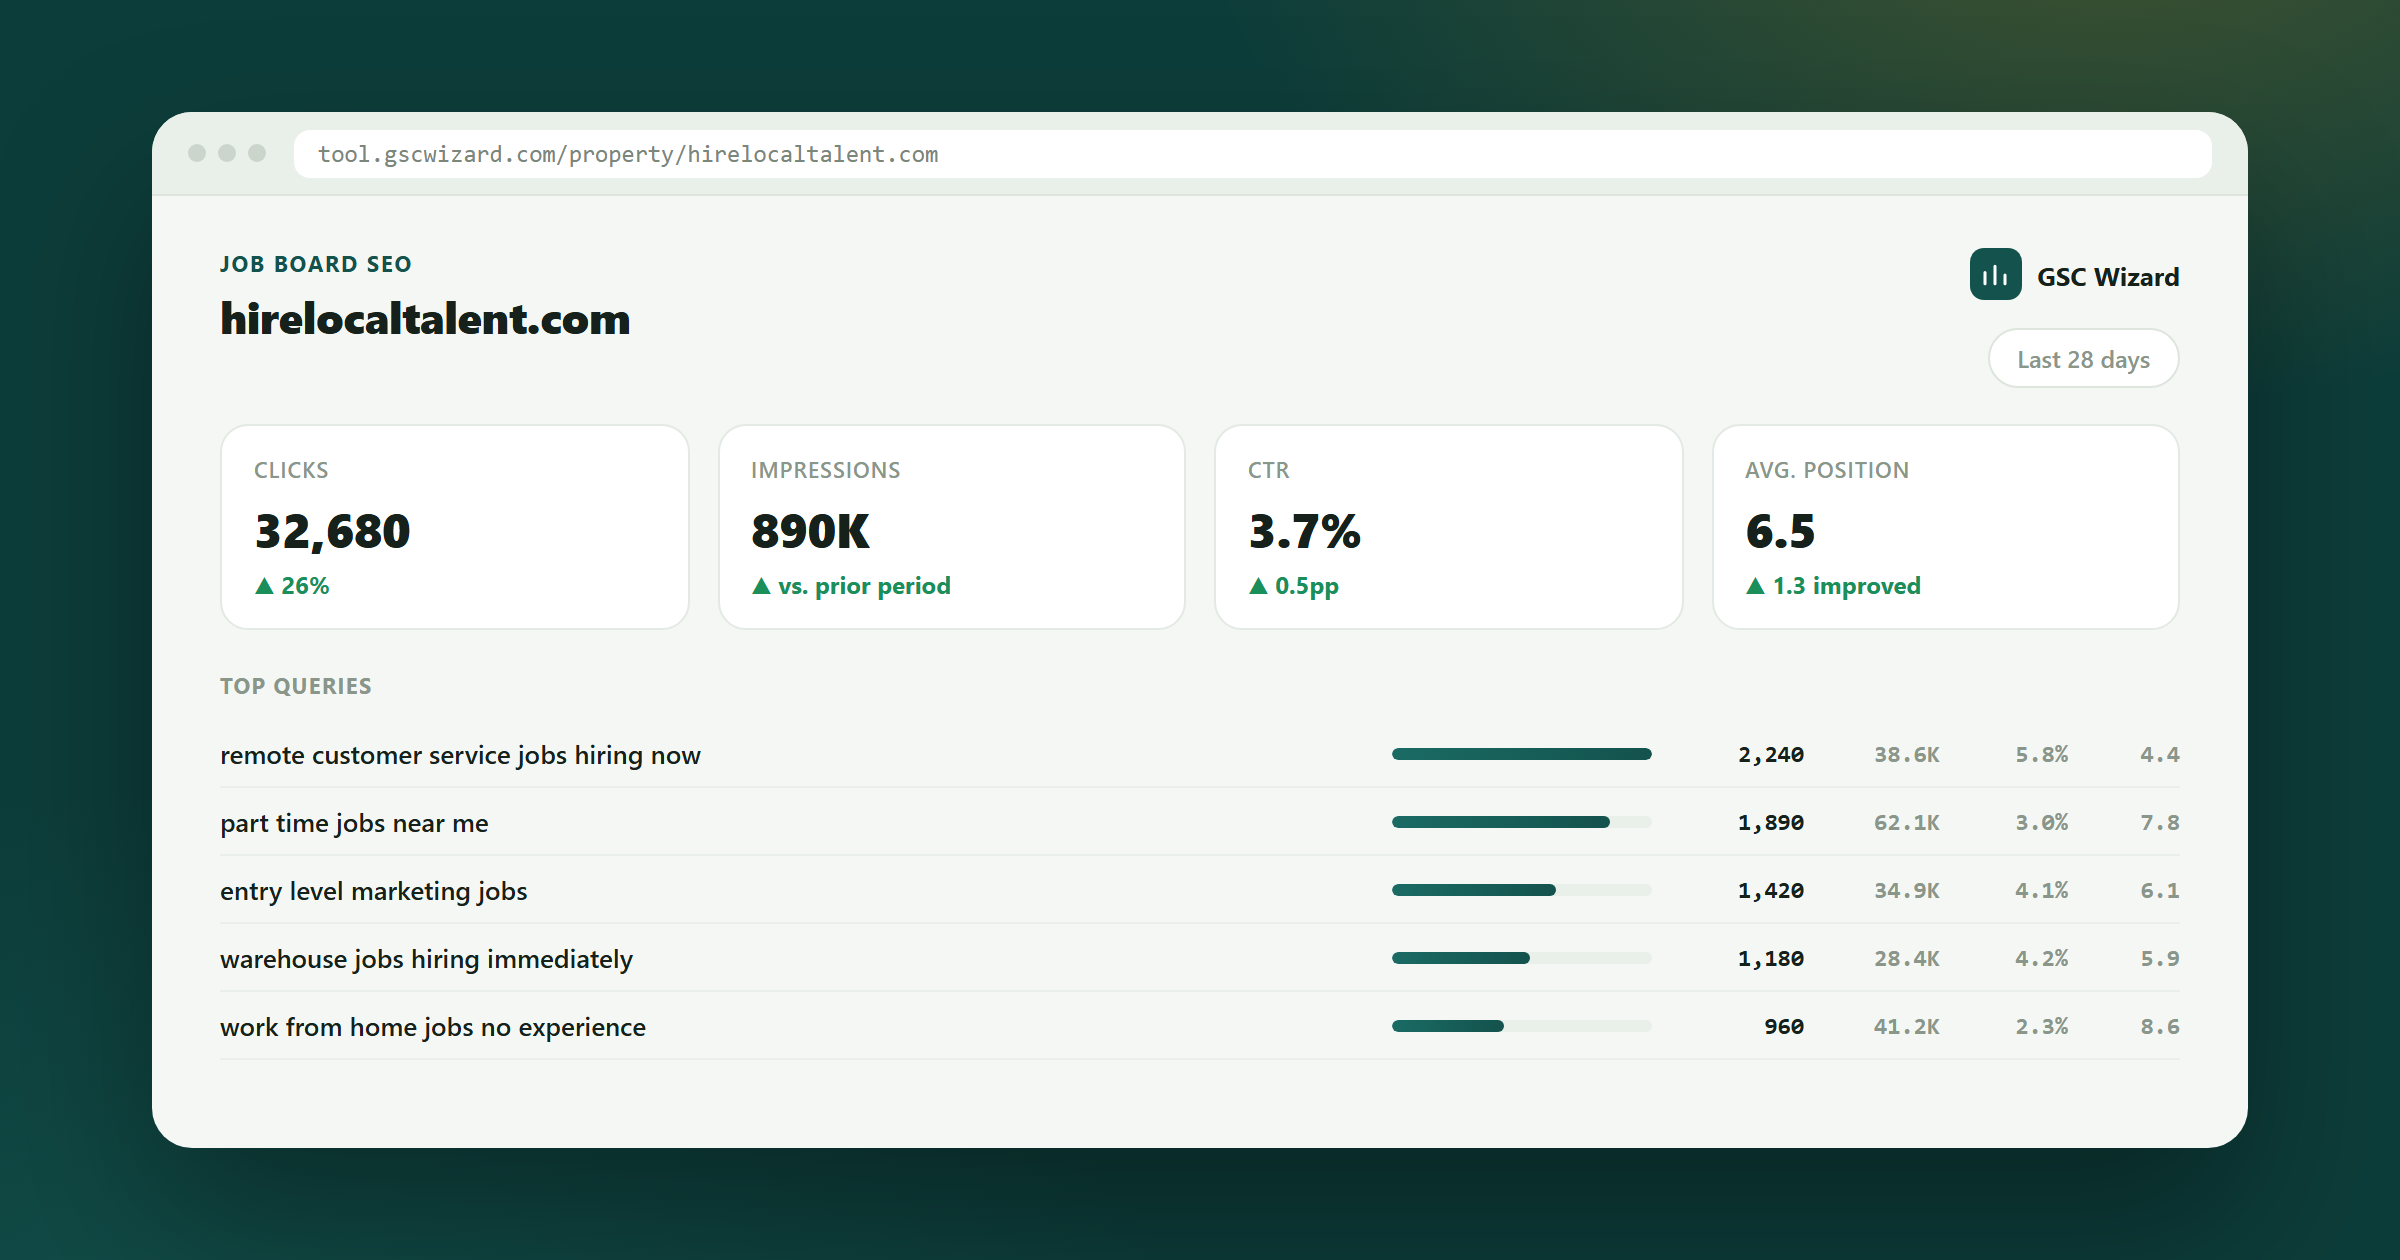The width and height of the screenshot is (2400, 1260).
Task: Click progress bar for work from home query
Action: tap(1522, 1026)
